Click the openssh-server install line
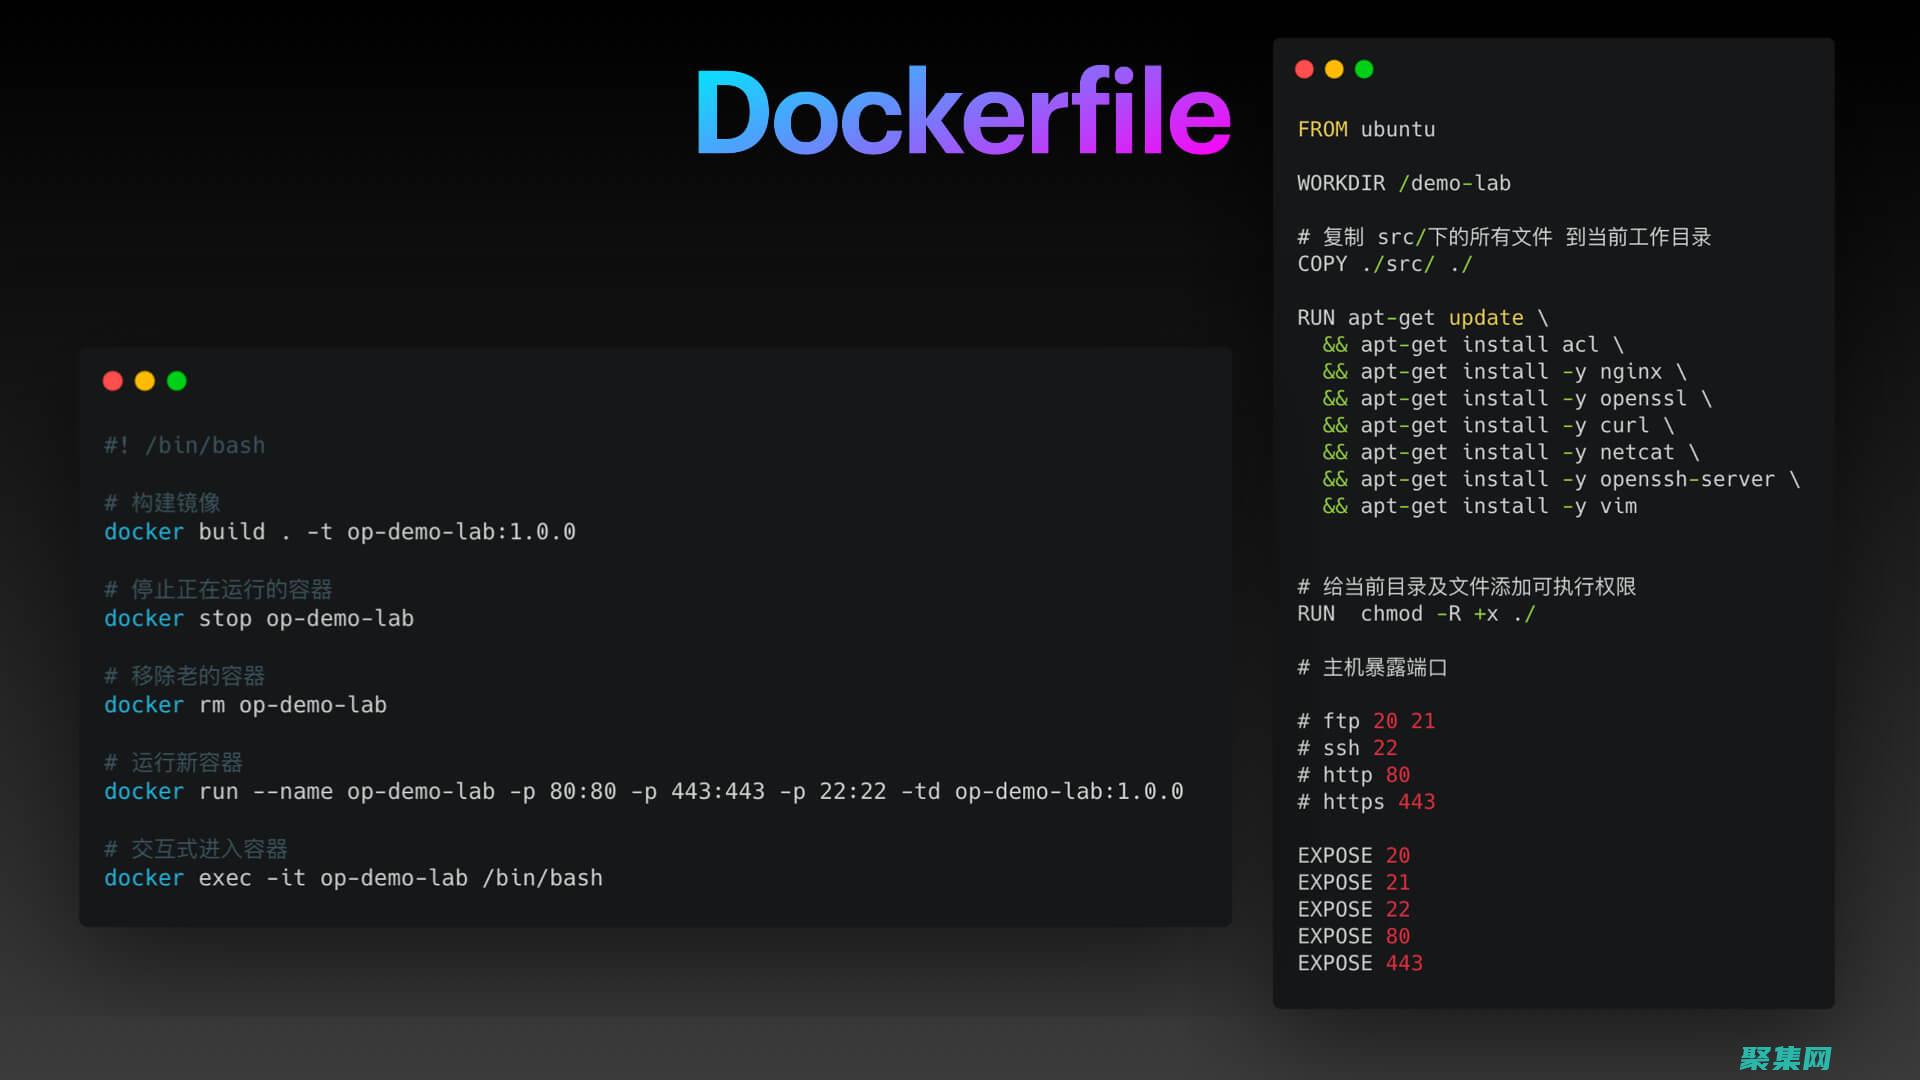The height and width of the screenshot is (1080, 1920). [x=1560, y=480]
